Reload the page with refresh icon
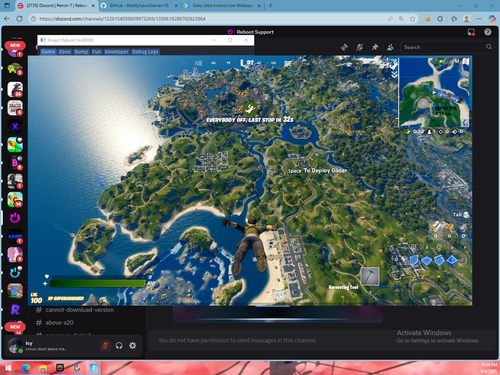 click(x=19, y=19)
